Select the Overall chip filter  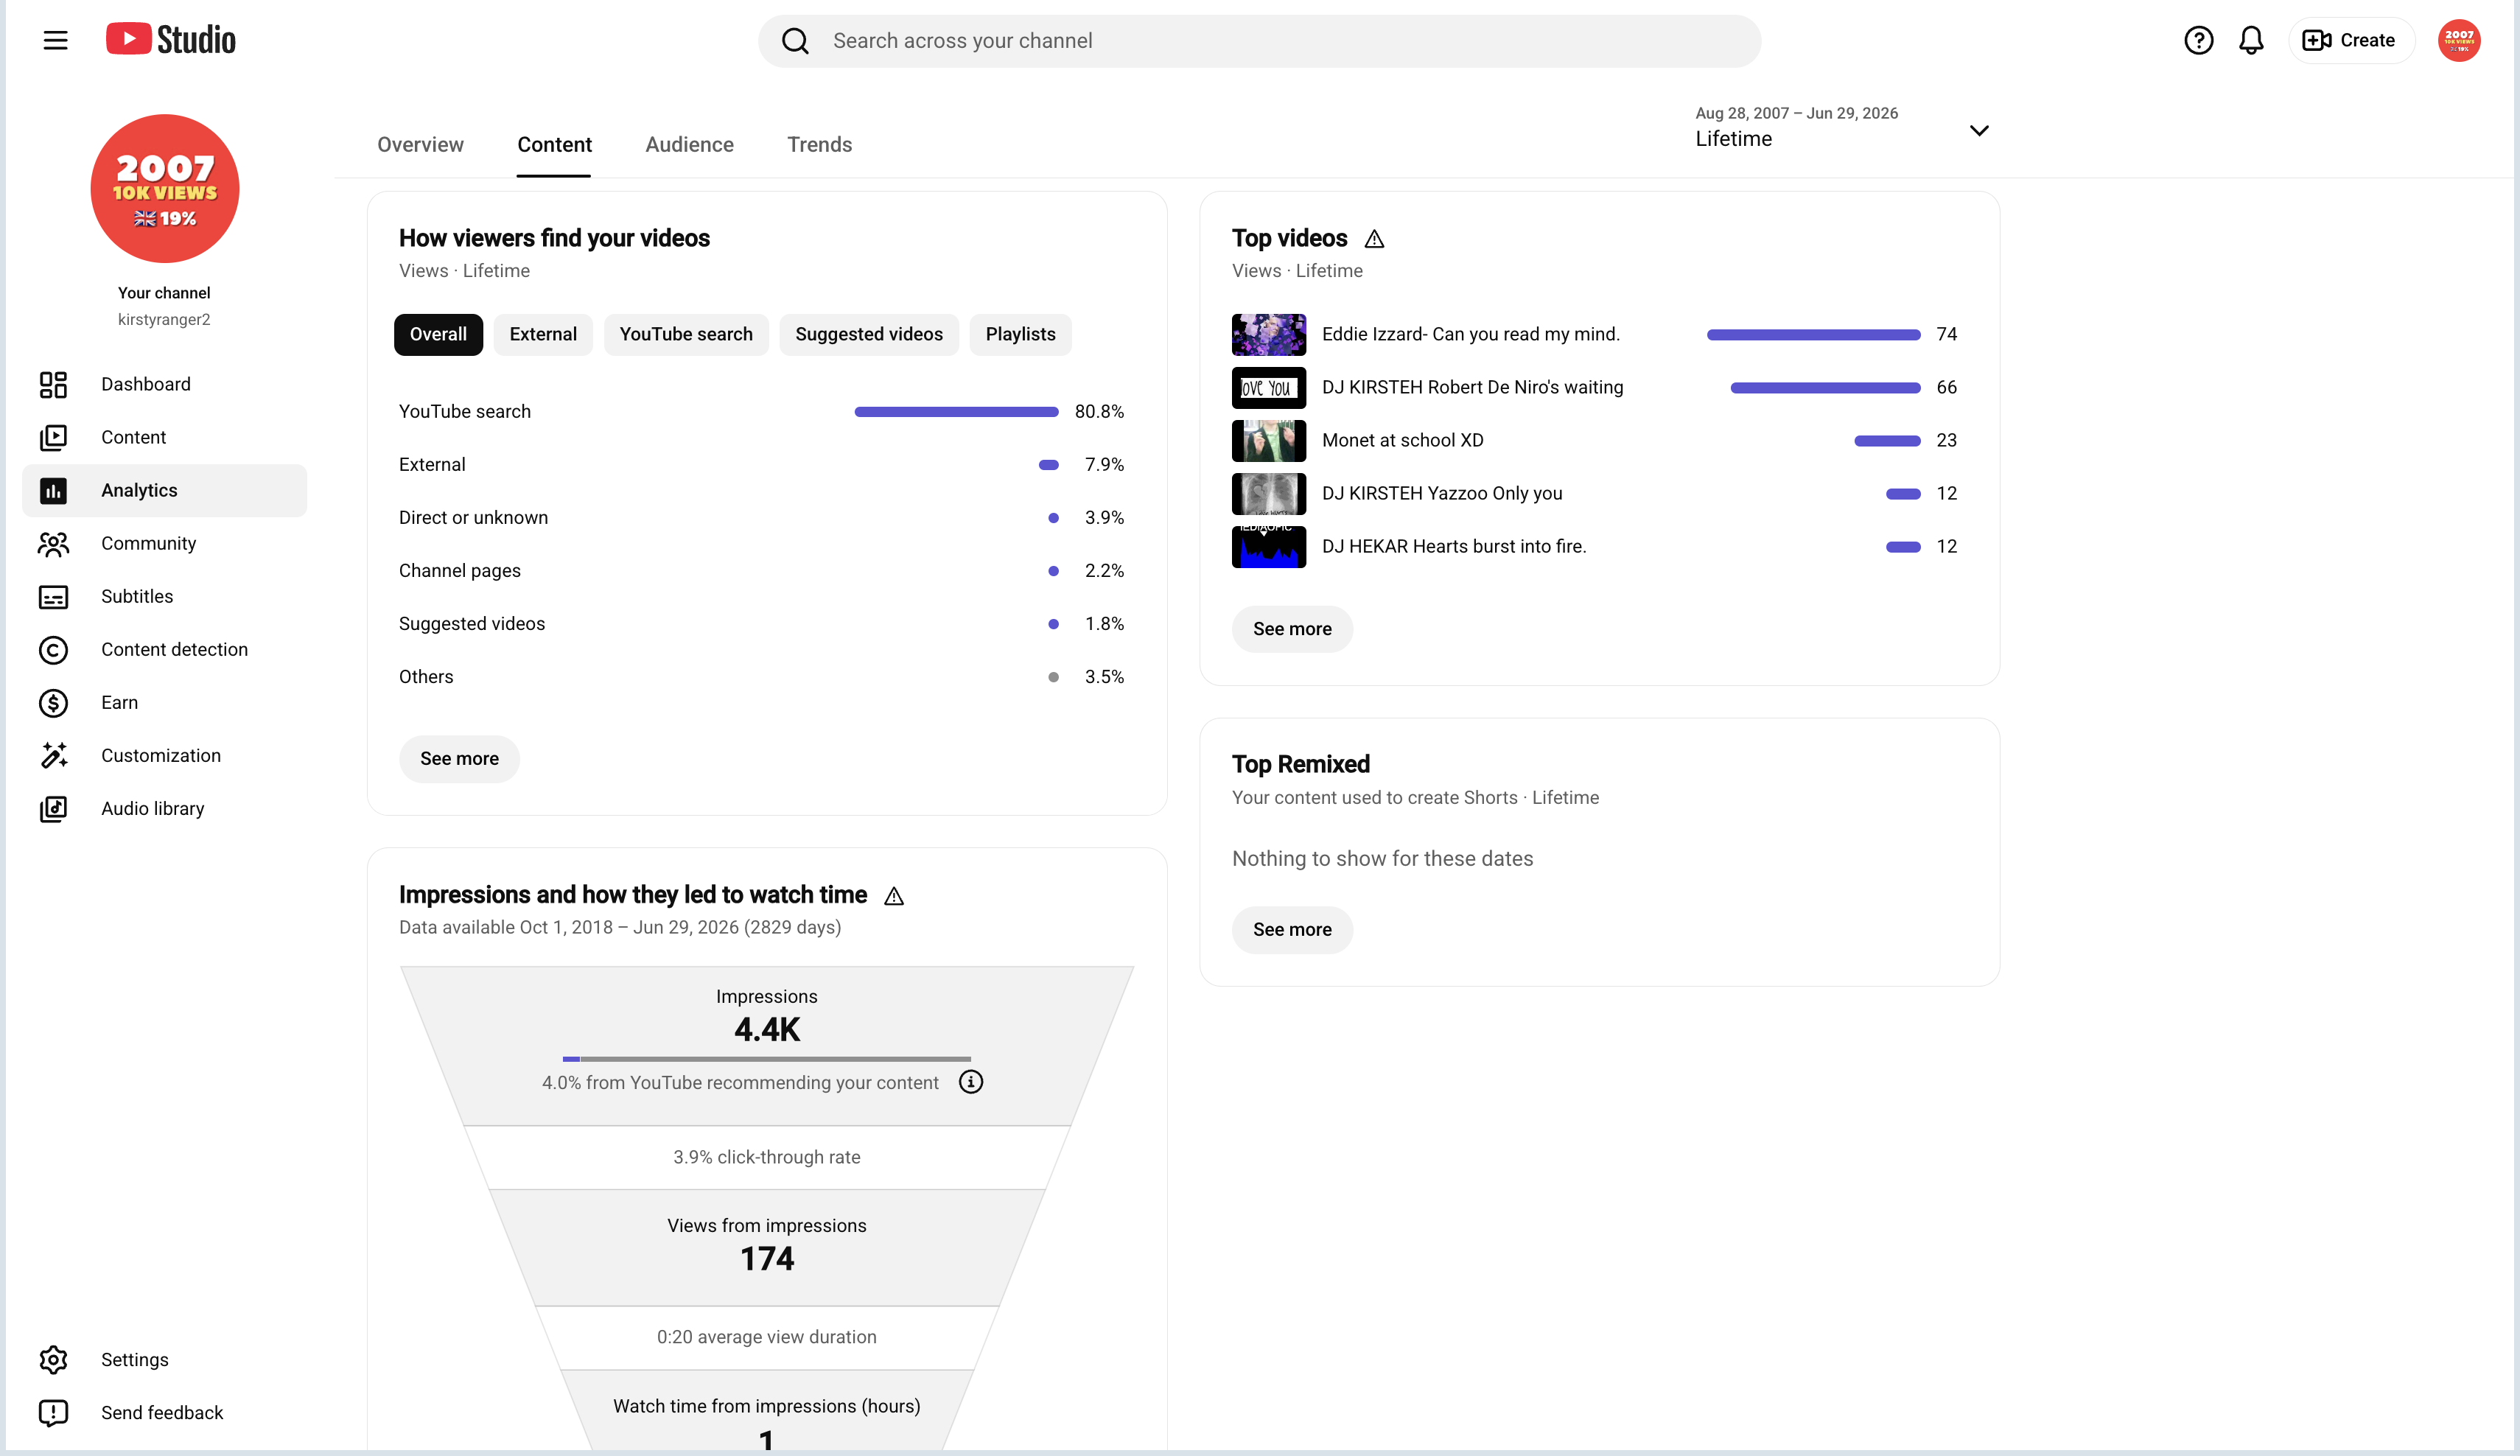(438, 334)
